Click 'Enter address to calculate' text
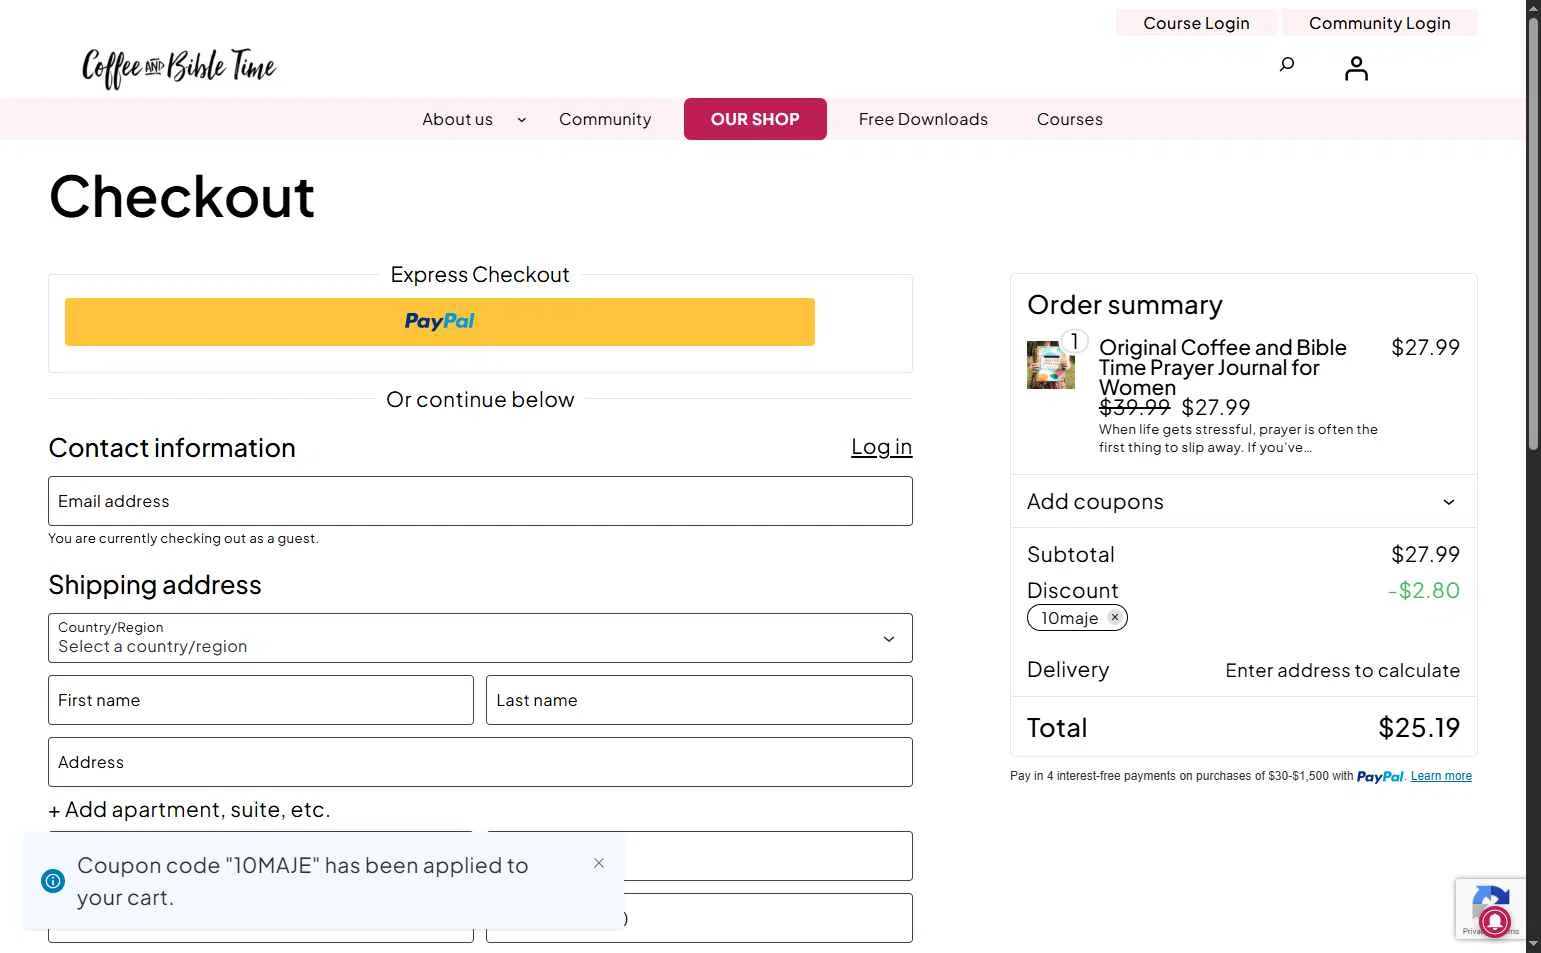 pyautogui.click(x=1342, y=671)
